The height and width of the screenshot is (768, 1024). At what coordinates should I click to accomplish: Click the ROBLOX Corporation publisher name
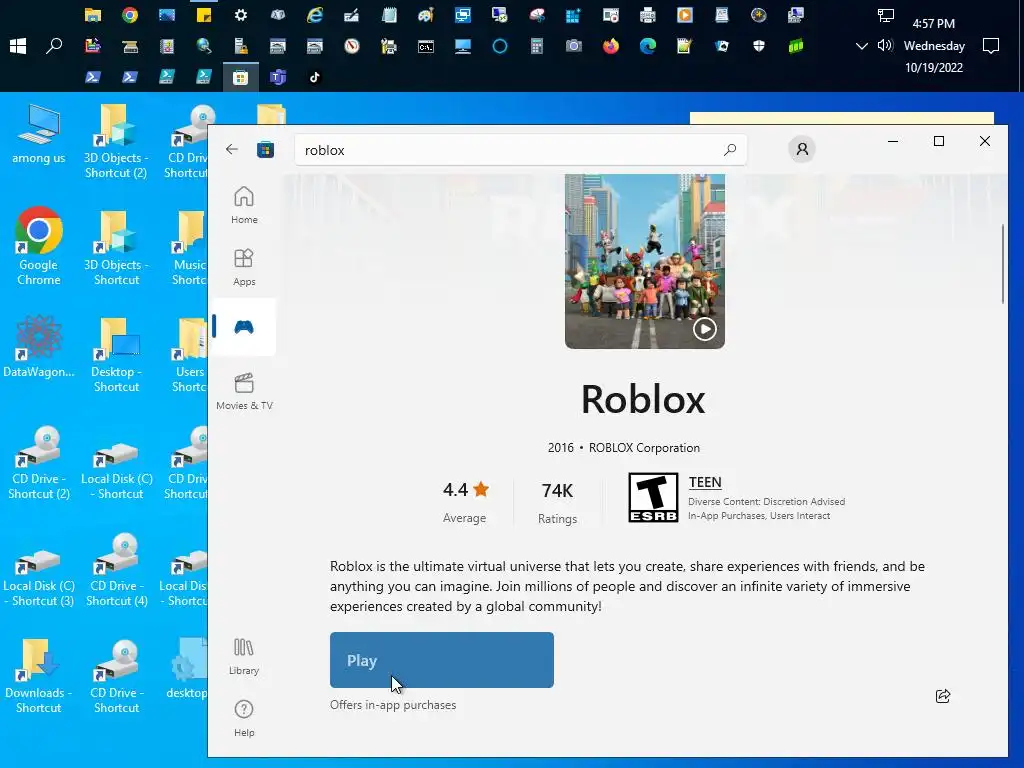[x=645, y=448]
